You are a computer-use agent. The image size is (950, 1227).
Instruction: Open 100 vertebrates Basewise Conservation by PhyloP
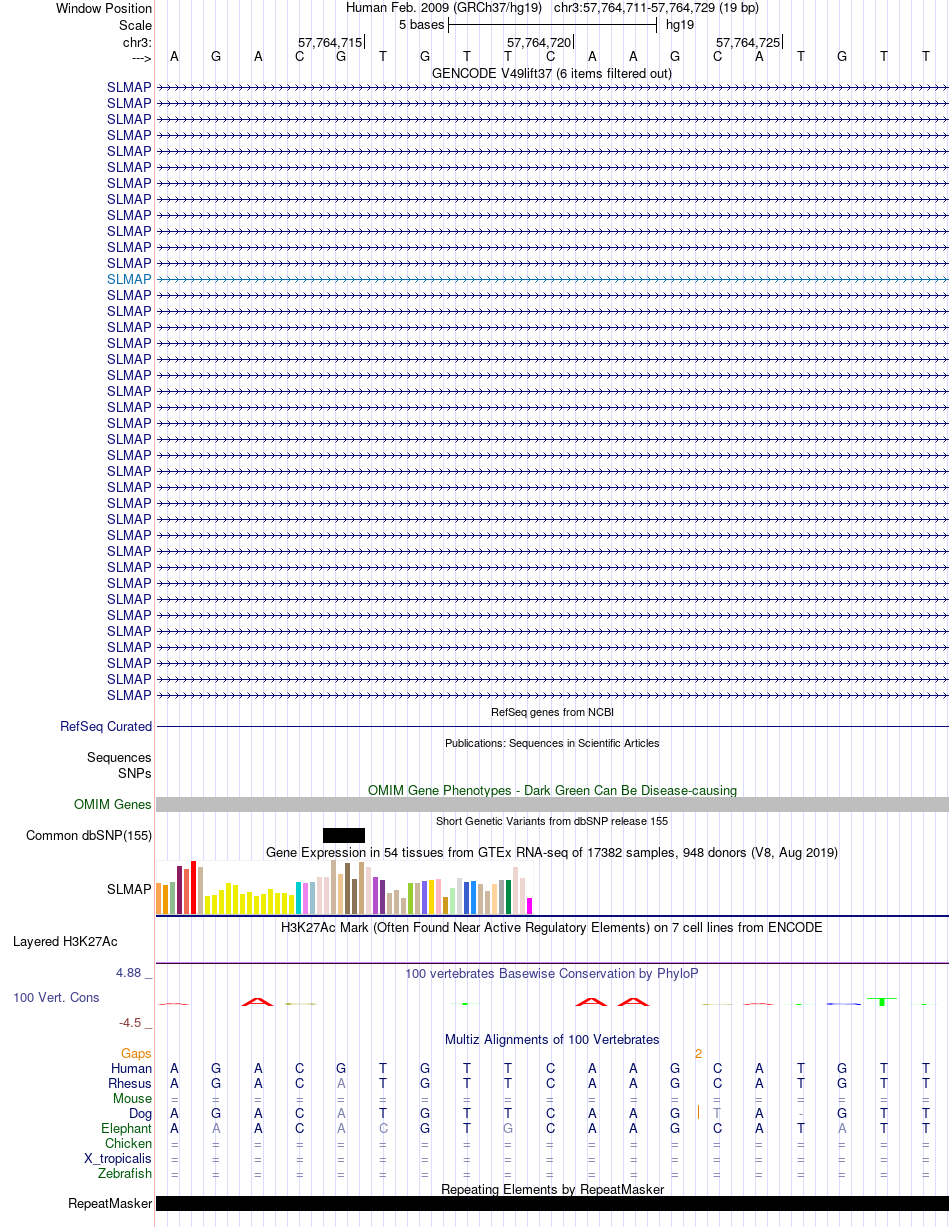coord(552,973)
